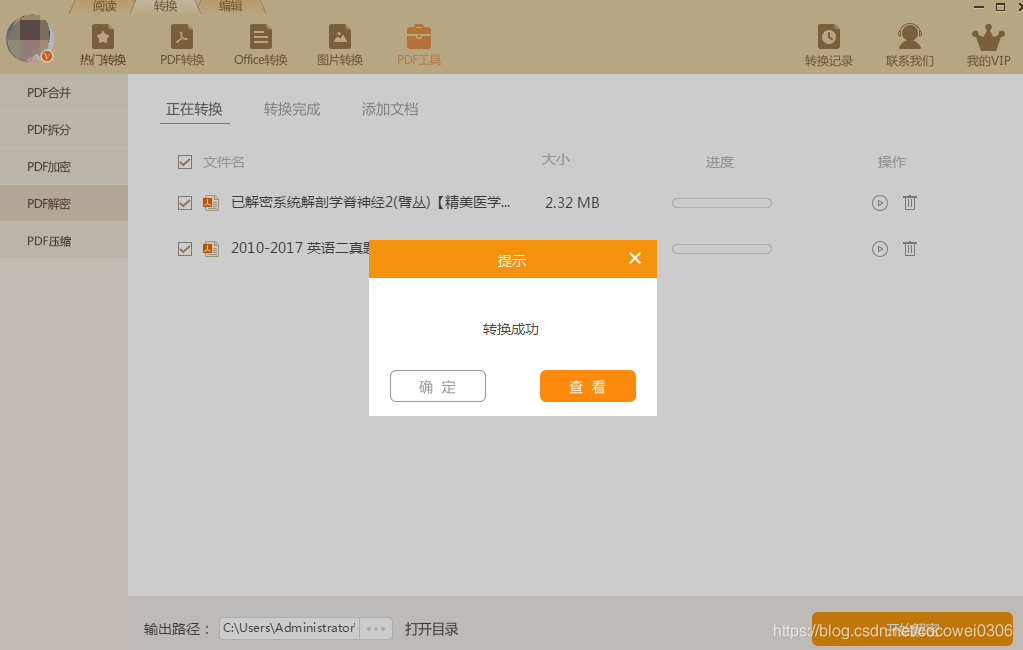Click the user avatar picture
The height and width of the screenshot is (650, 1023).
tap(29, 39)
